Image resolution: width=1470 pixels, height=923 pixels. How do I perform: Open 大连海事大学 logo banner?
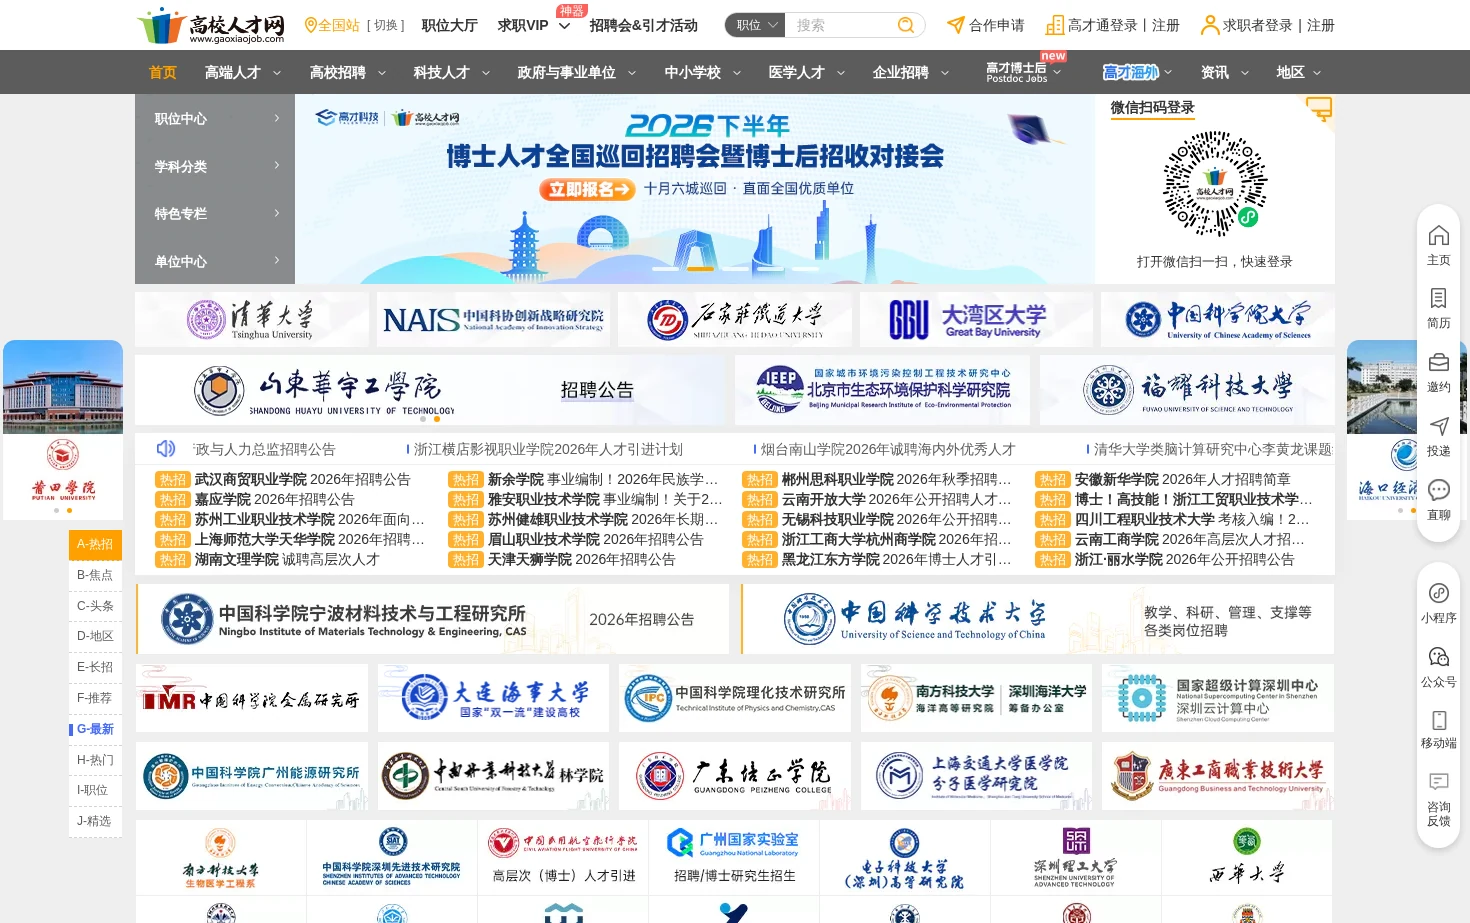point(494,698)
